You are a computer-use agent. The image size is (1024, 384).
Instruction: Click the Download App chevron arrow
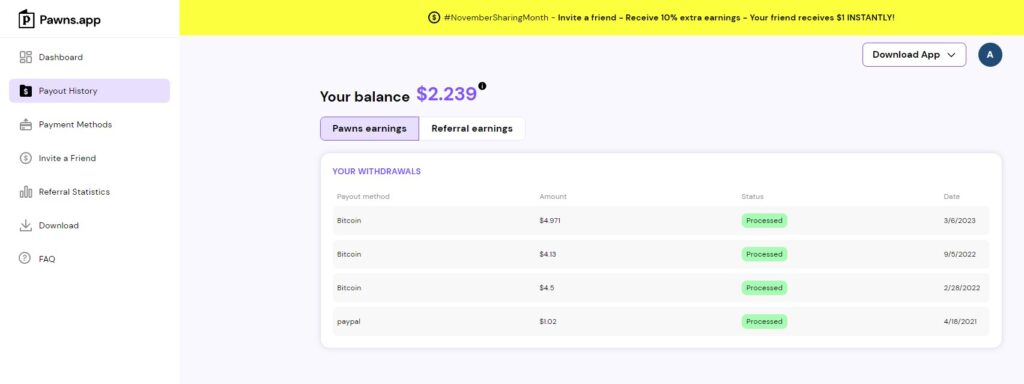coord(952,55)
